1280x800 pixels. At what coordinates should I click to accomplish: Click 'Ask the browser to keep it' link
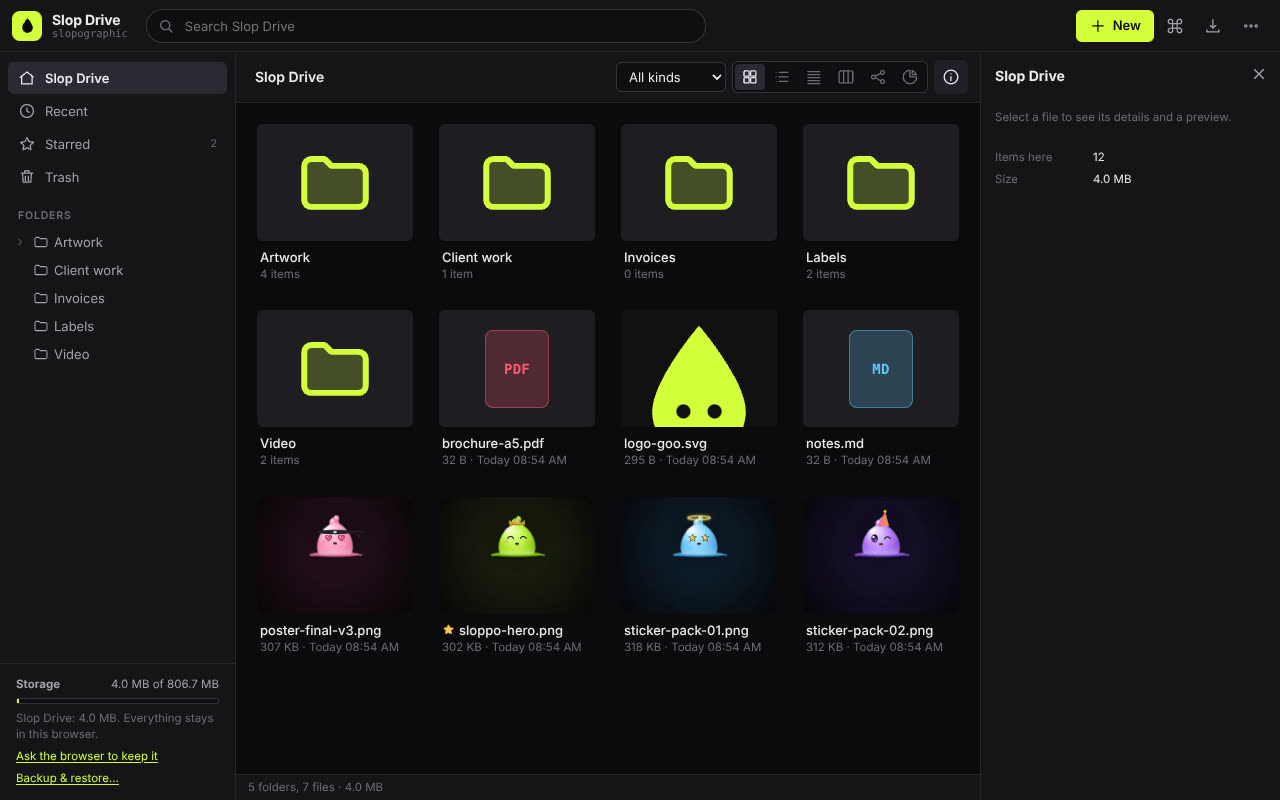(x=87, y=756)
